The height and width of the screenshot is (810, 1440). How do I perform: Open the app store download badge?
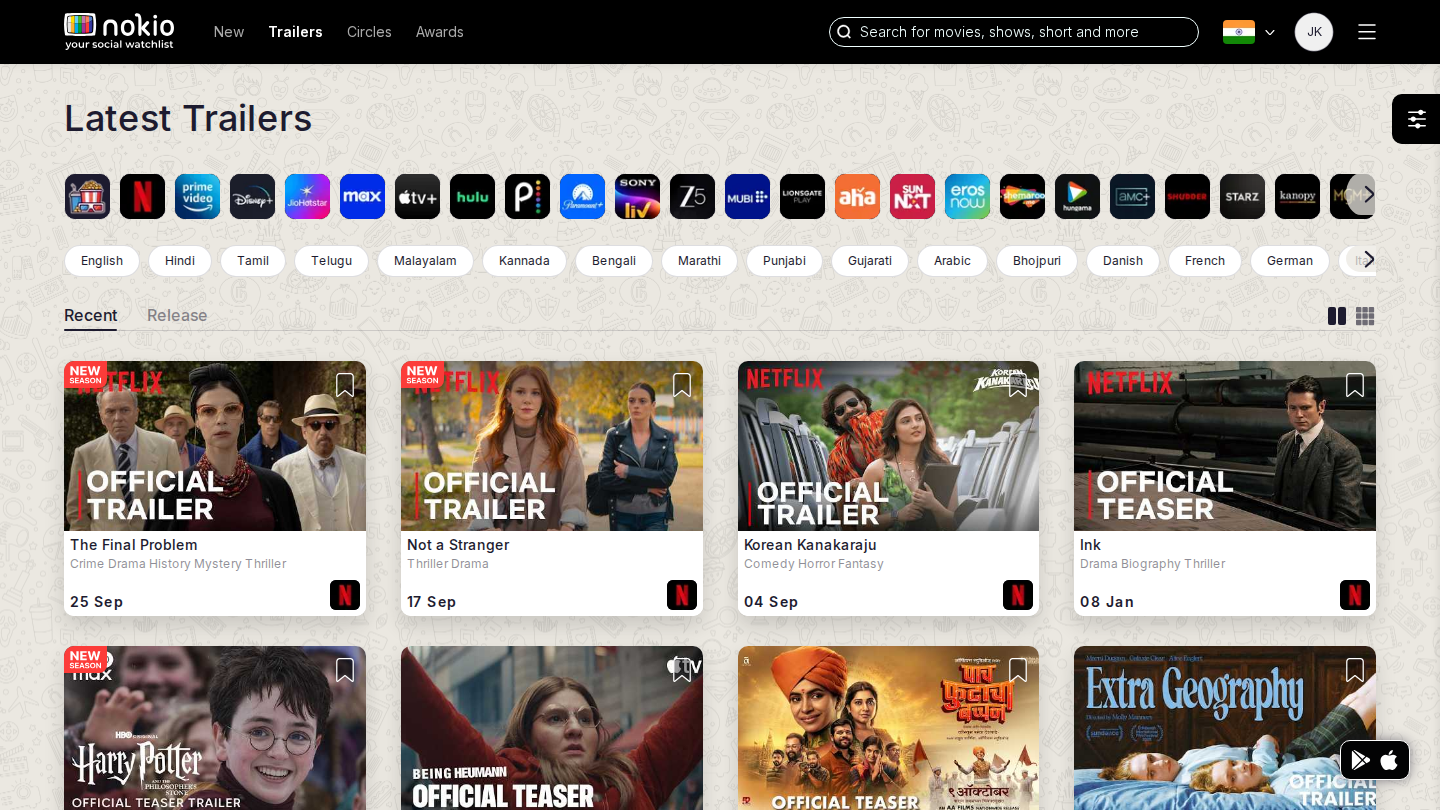[1375, 760]
